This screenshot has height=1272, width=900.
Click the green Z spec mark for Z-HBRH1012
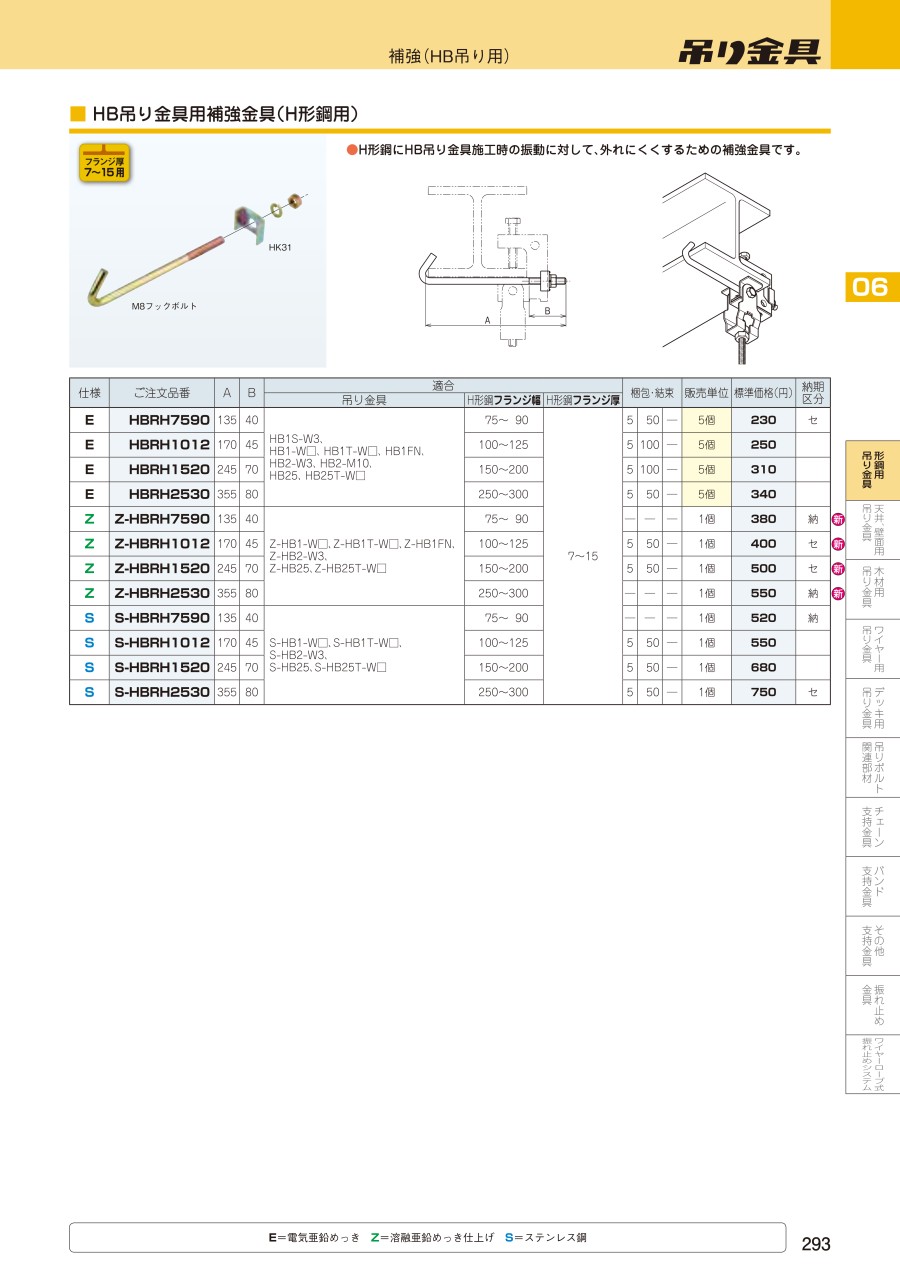pyautogui.click(x=89, y=544)
